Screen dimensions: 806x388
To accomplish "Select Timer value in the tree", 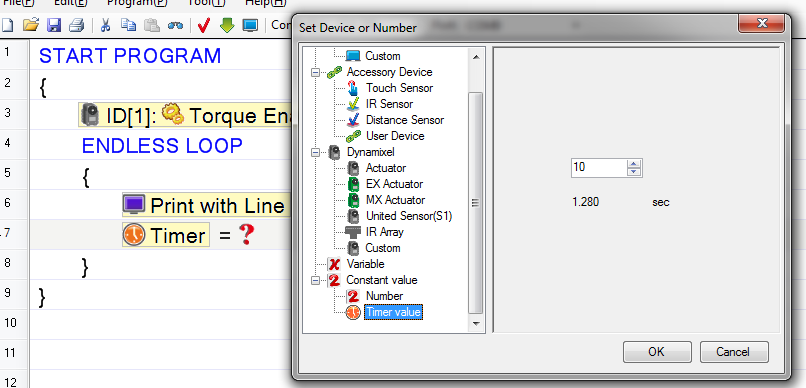I will pos(393,312).
